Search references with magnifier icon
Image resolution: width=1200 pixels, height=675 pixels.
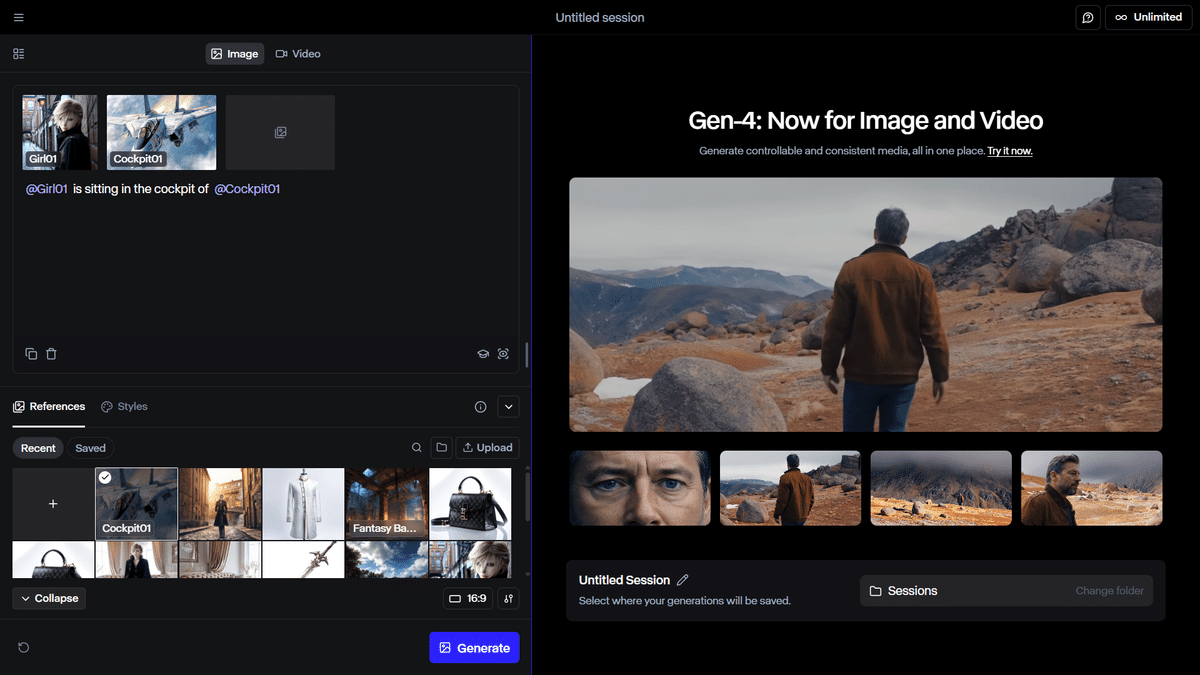(417, 448)
